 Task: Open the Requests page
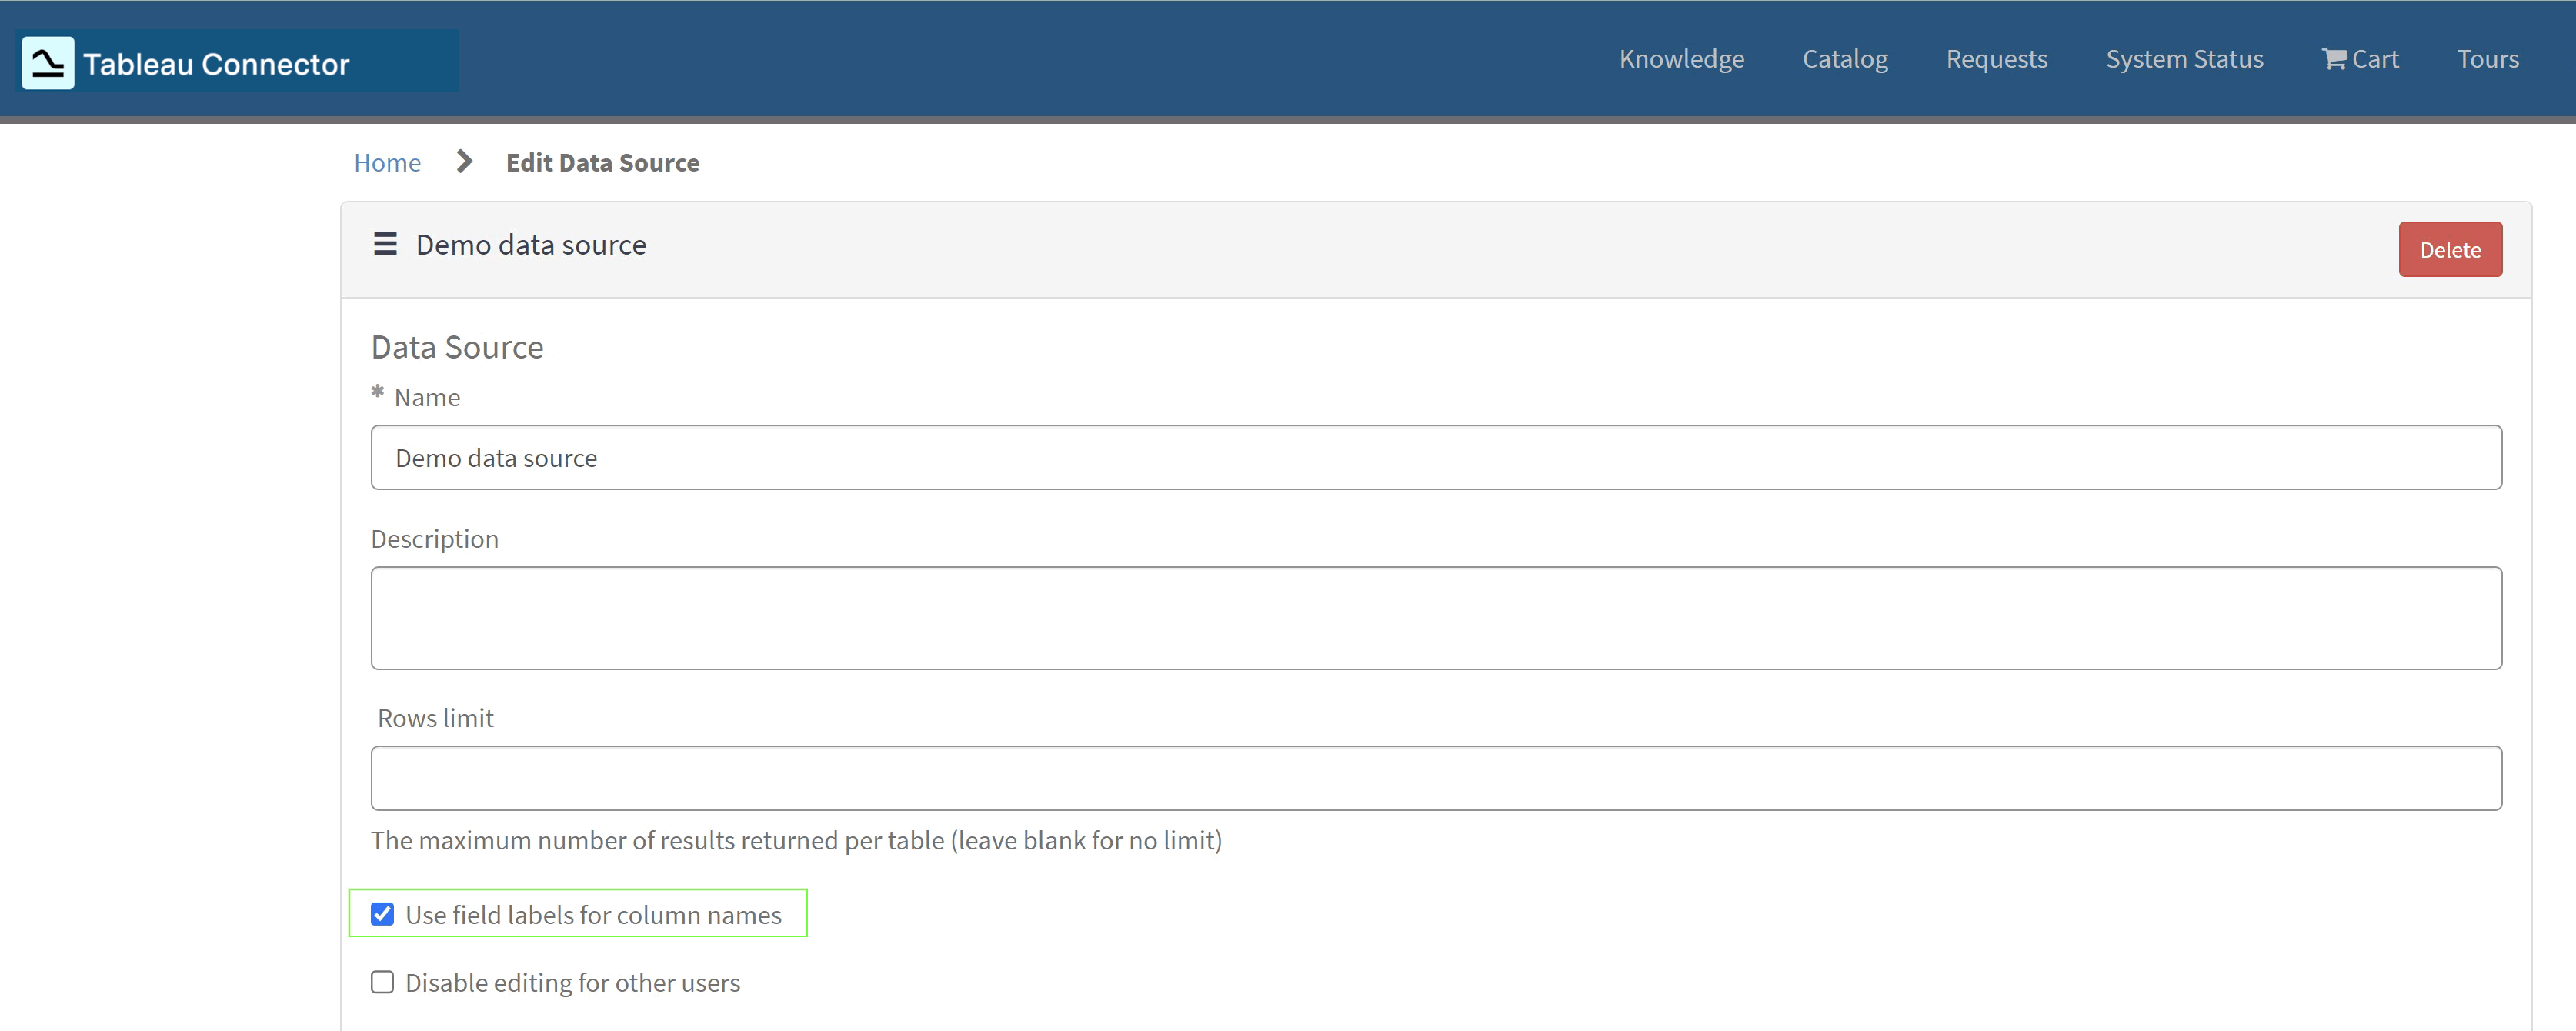(x=1996, y=58)
